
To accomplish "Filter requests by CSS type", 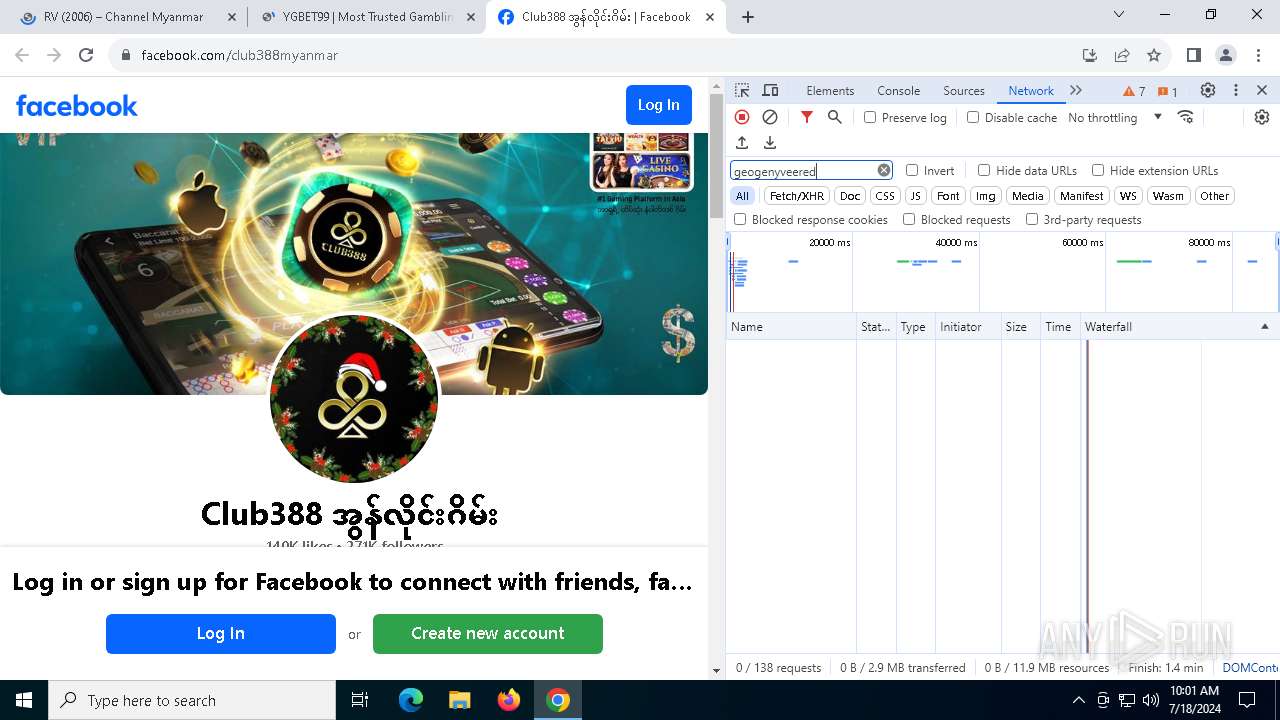I will (x=885, y=196).
